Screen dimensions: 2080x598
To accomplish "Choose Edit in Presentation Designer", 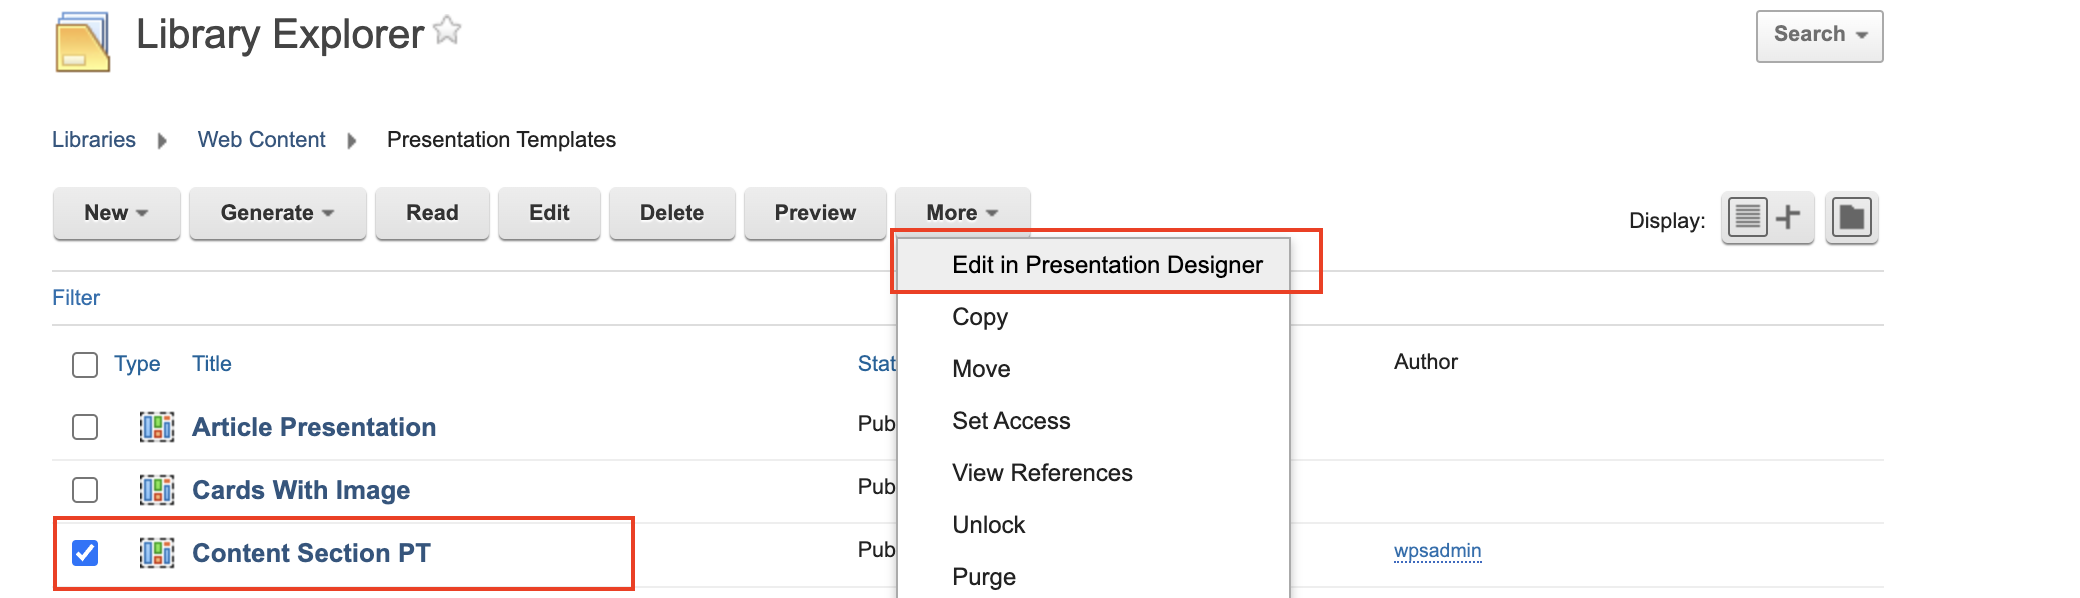I will 1107,265.
